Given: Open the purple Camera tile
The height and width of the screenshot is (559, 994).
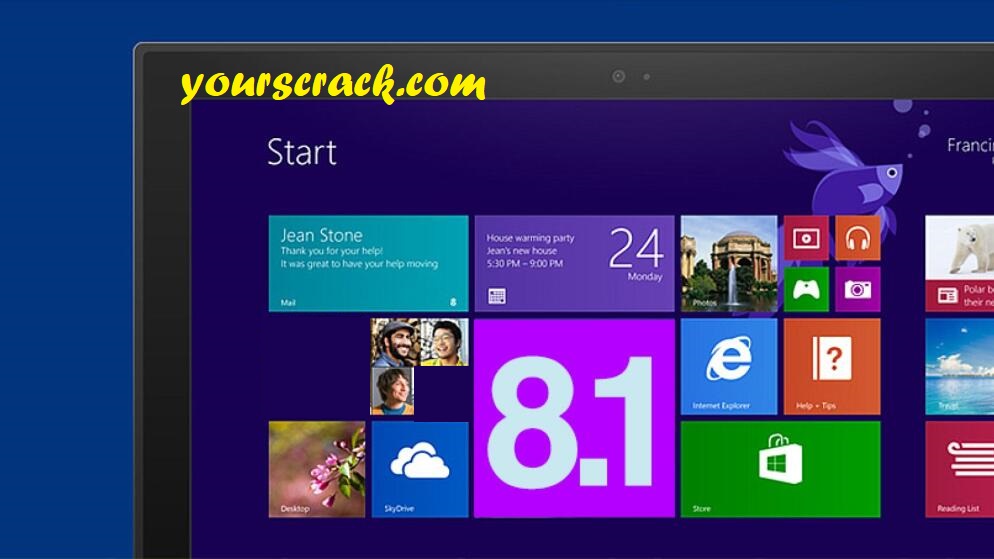Looking at the screenshot, I should click(858, 290).
